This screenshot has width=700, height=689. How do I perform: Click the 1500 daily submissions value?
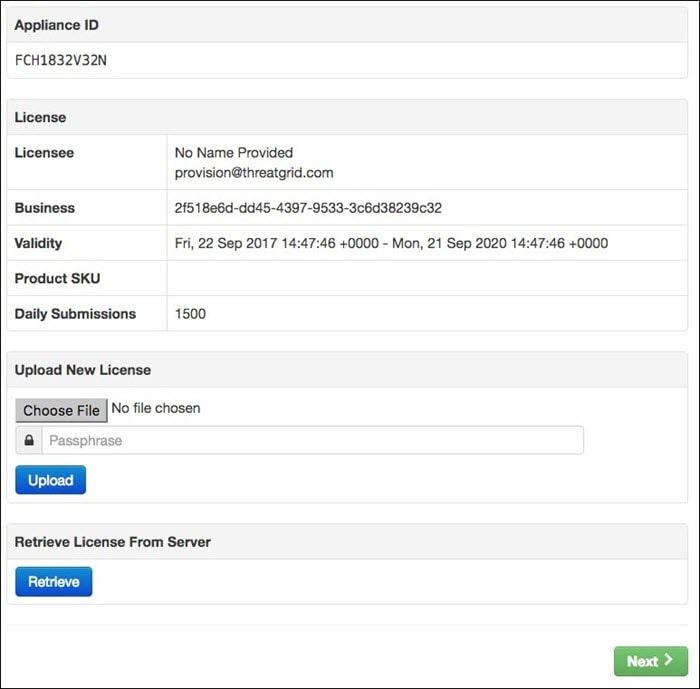point(190,313)
